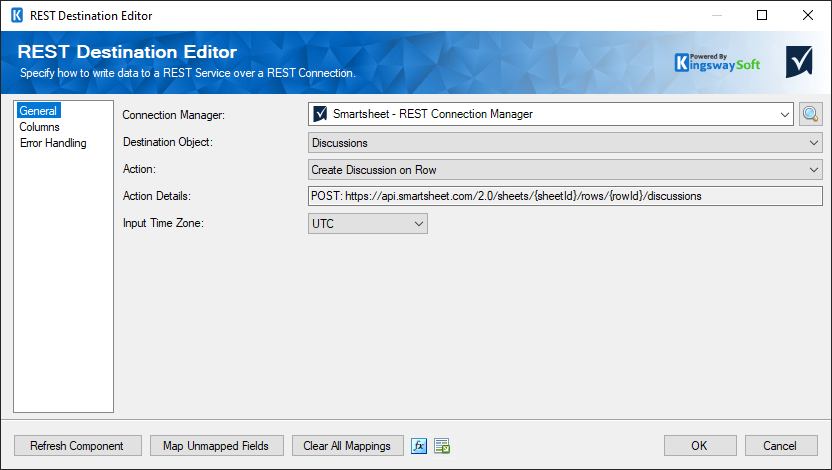Expand the Connection Manager dropdown
This screenshot has height=470, width=832.
pyautogui.click(x=785, y=114)
